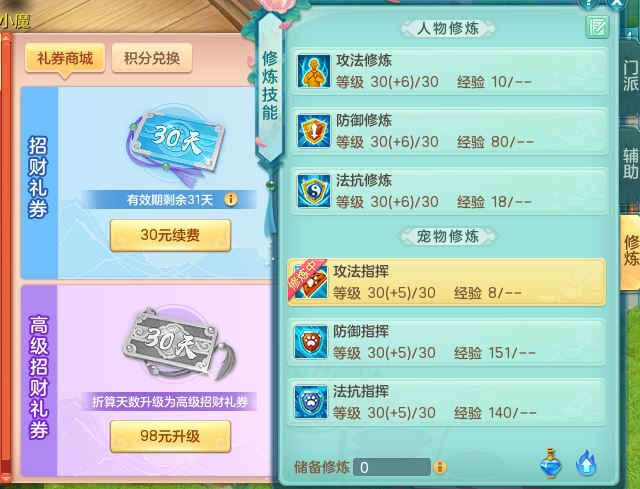The height and width of the screenshot is (489, 640).
Task: Switch to the 礼券商城 tab
Action: [65, 59]
